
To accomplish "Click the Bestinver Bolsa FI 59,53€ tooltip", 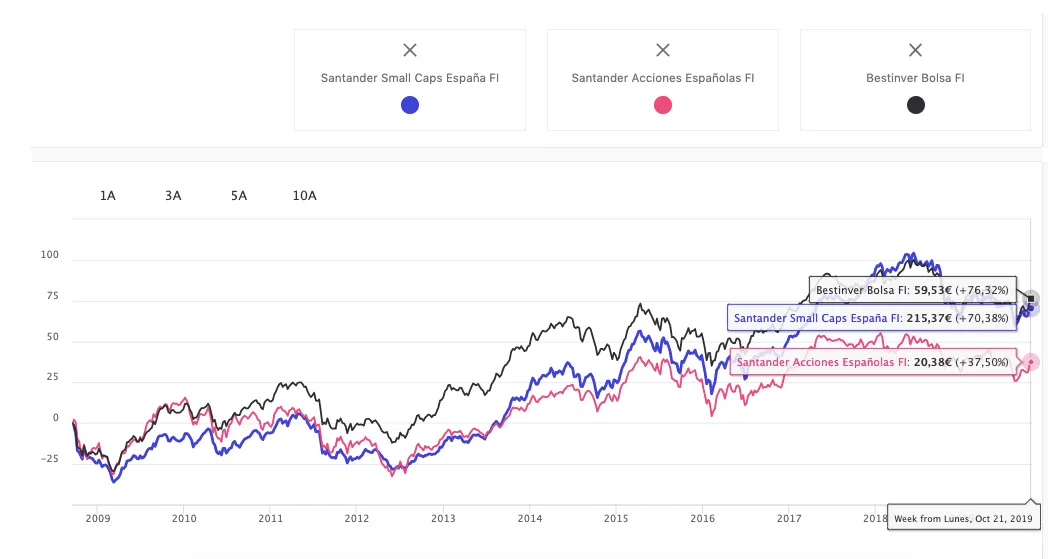I will (x=912, y=290).
